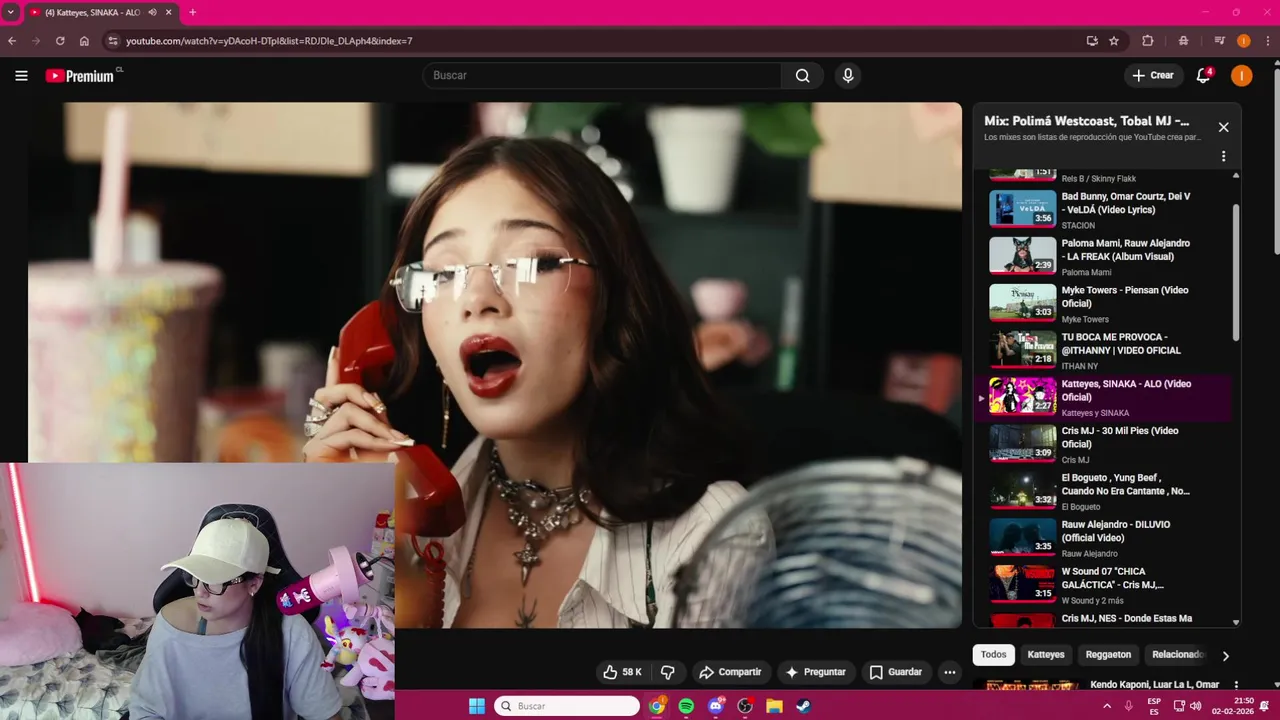Viewport: 1280px width, 720px height.
Task: Select the Katteyes filter chip
Action: point(1046,655)
